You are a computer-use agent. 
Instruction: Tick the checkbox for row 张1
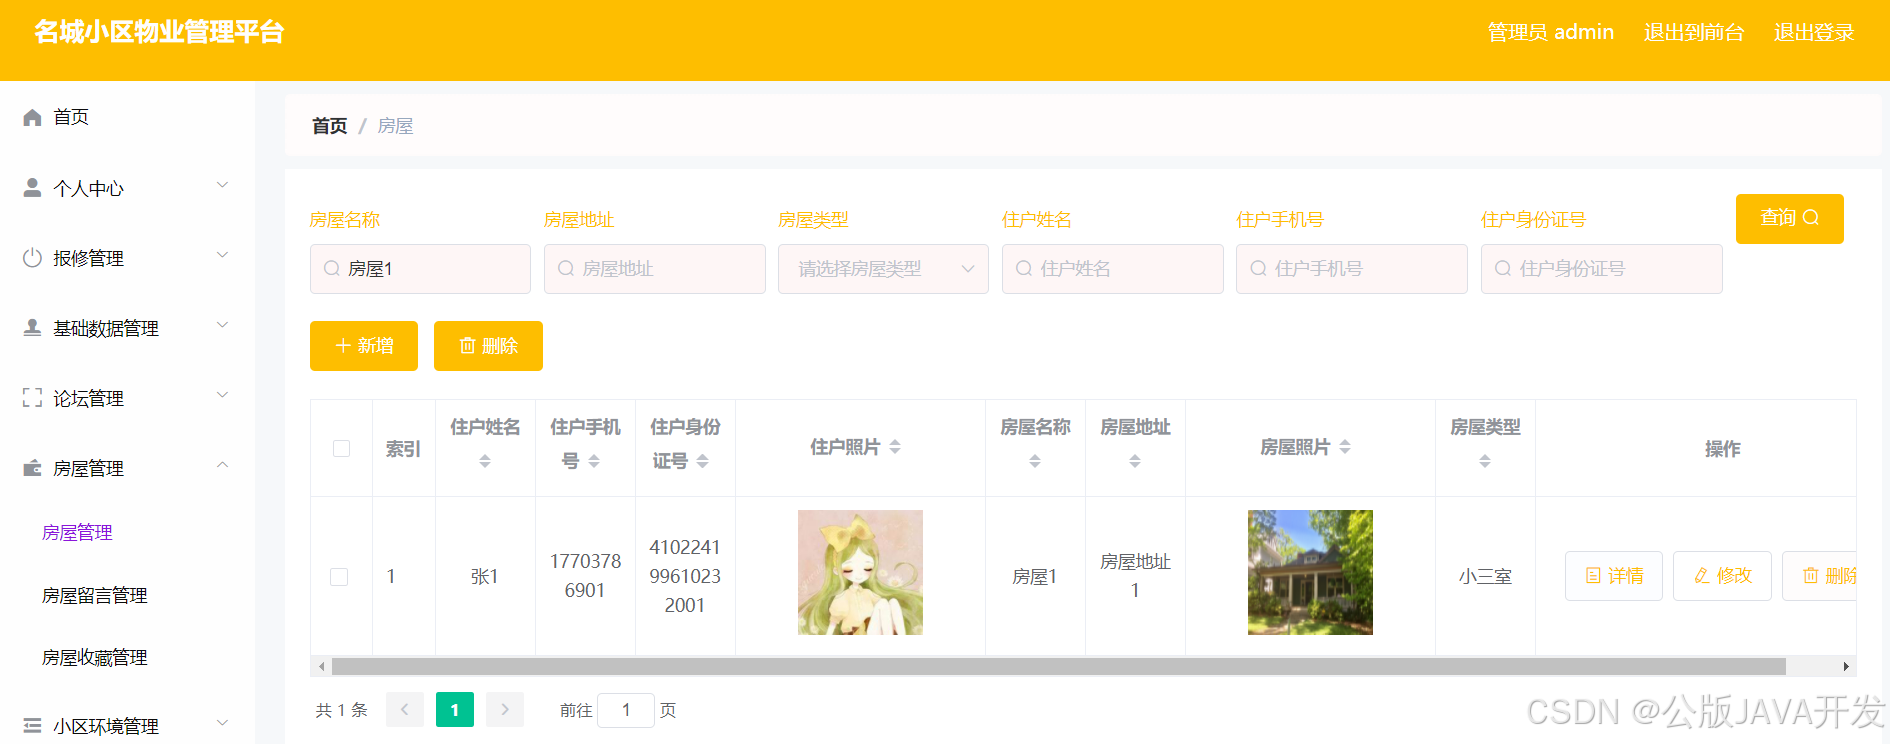click(339, 577)
